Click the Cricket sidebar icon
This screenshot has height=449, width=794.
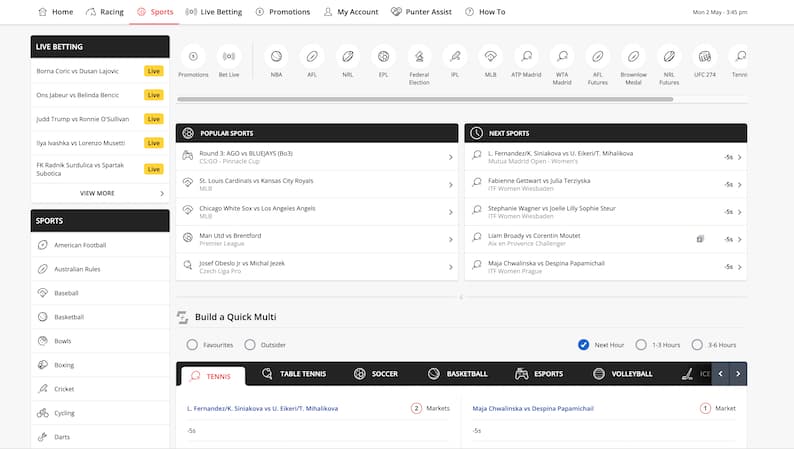[x=43, y=389]
